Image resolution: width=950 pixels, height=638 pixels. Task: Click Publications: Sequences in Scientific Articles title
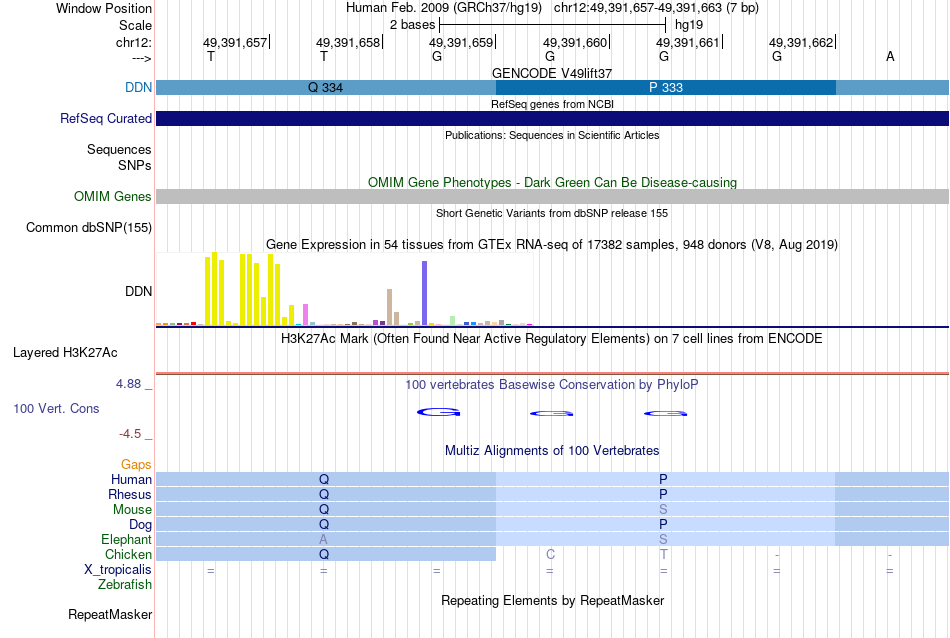pyautogui.click(x=552, y=135)
